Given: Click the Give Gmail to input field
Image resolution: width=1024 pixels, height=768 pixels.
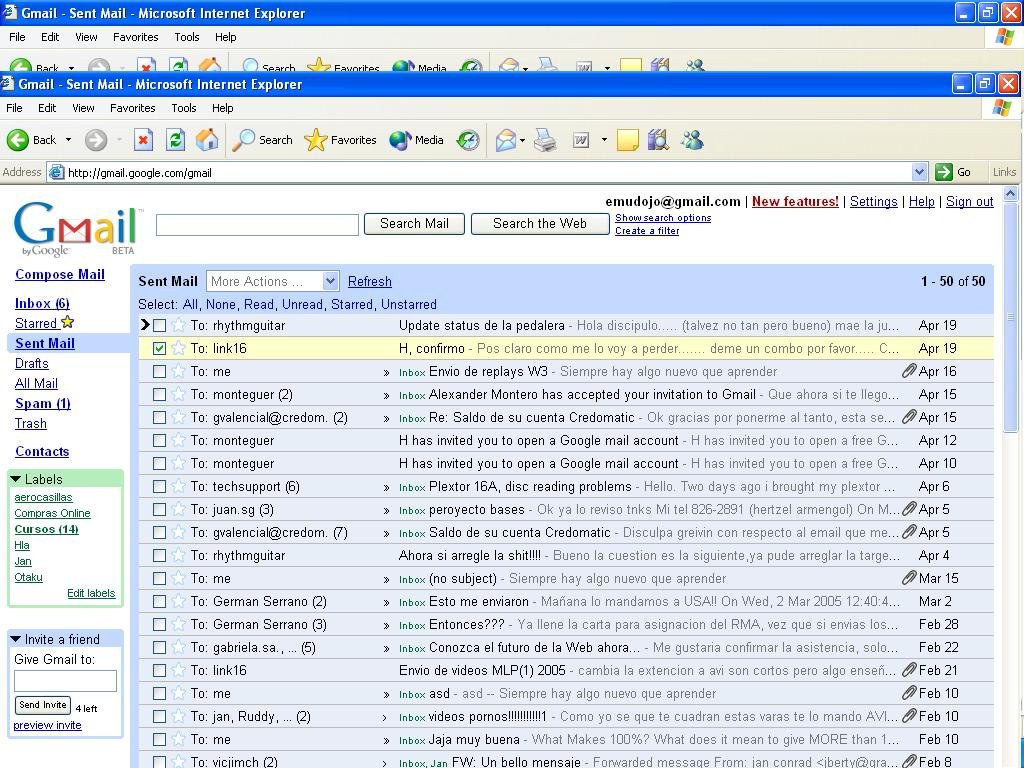Looking at the screenshot, I should tap(65, 680).
